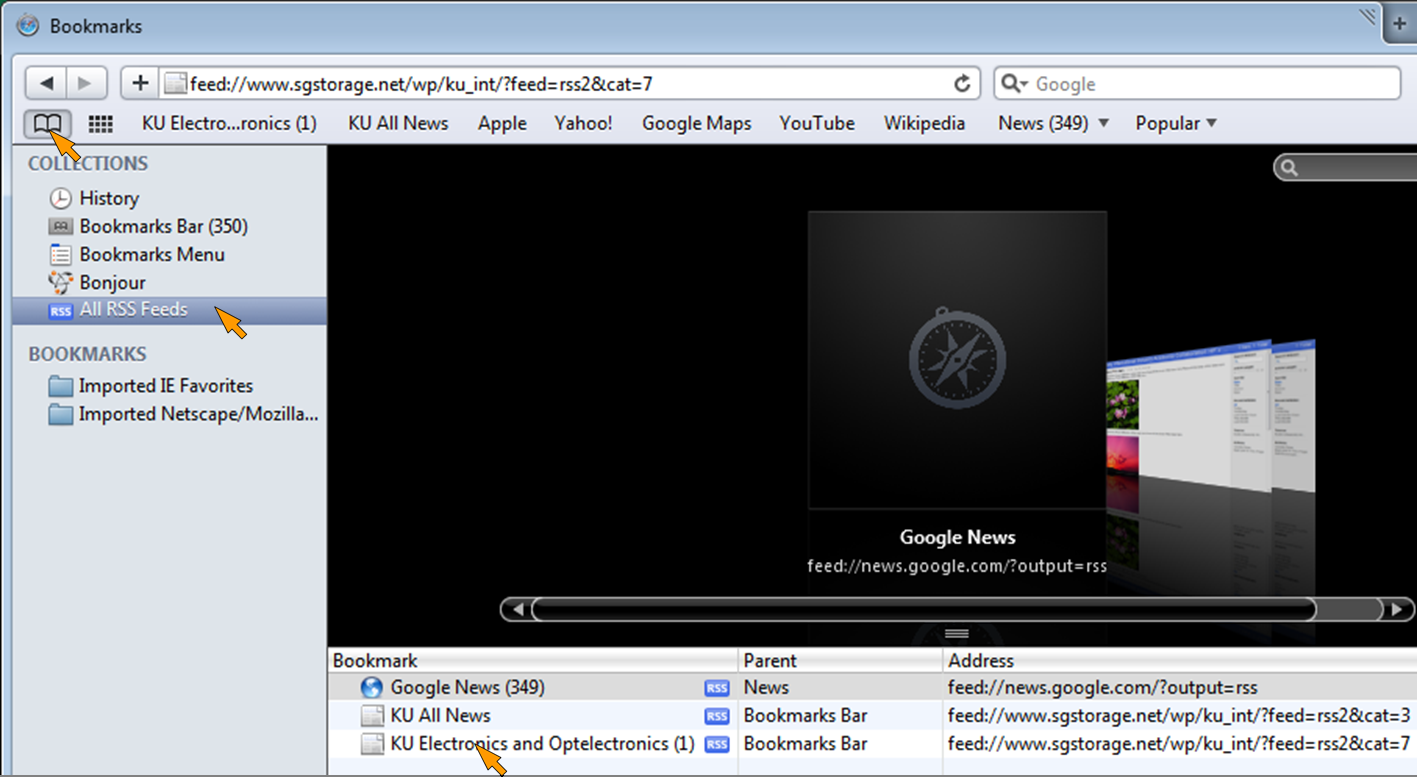Open the Google Maps bookmark
Screen dimensions: 1417x777
pos(696,124)
